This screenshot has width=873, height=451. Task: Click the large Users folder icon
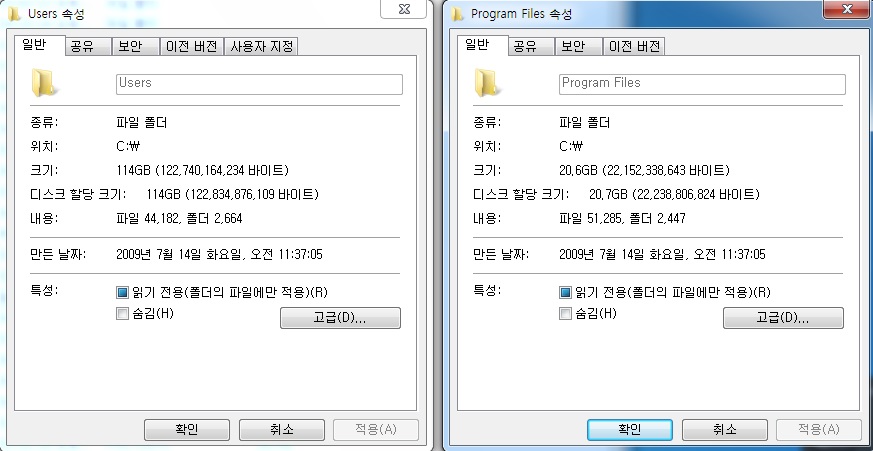coord(43,82)
